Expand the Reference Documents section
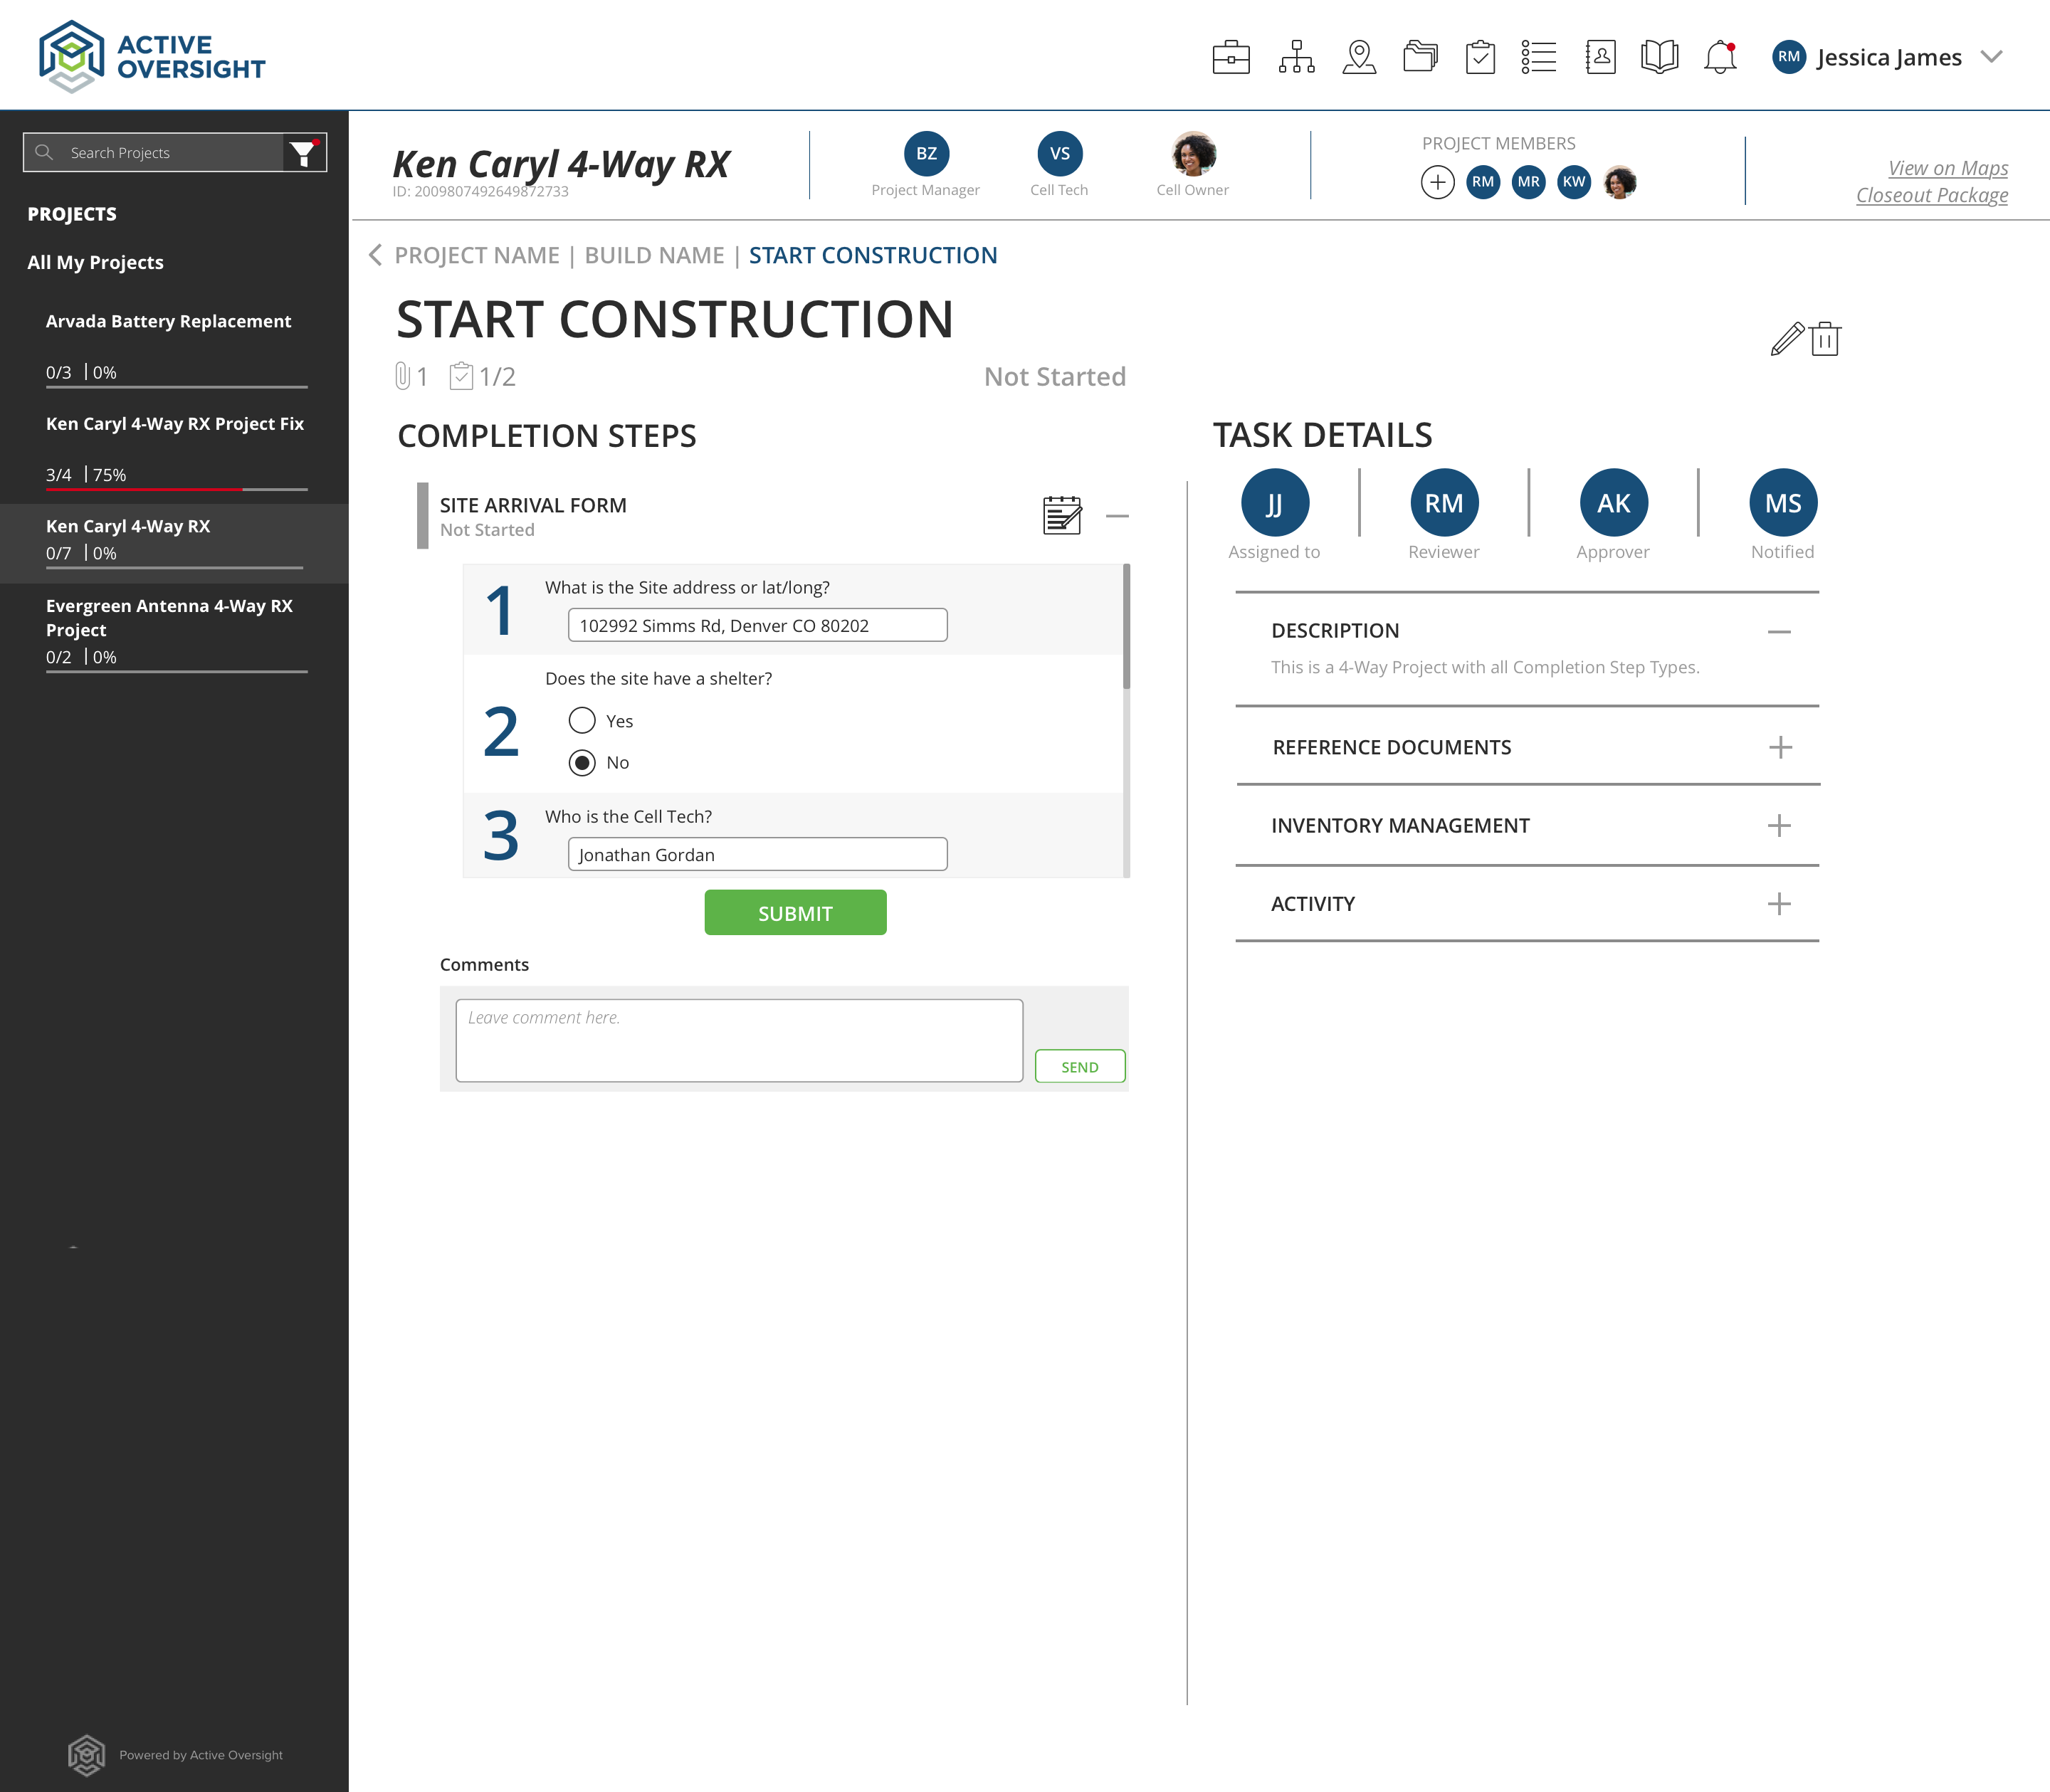The height and width of the screenshot is (1792, 2050). coord(1779,746)
